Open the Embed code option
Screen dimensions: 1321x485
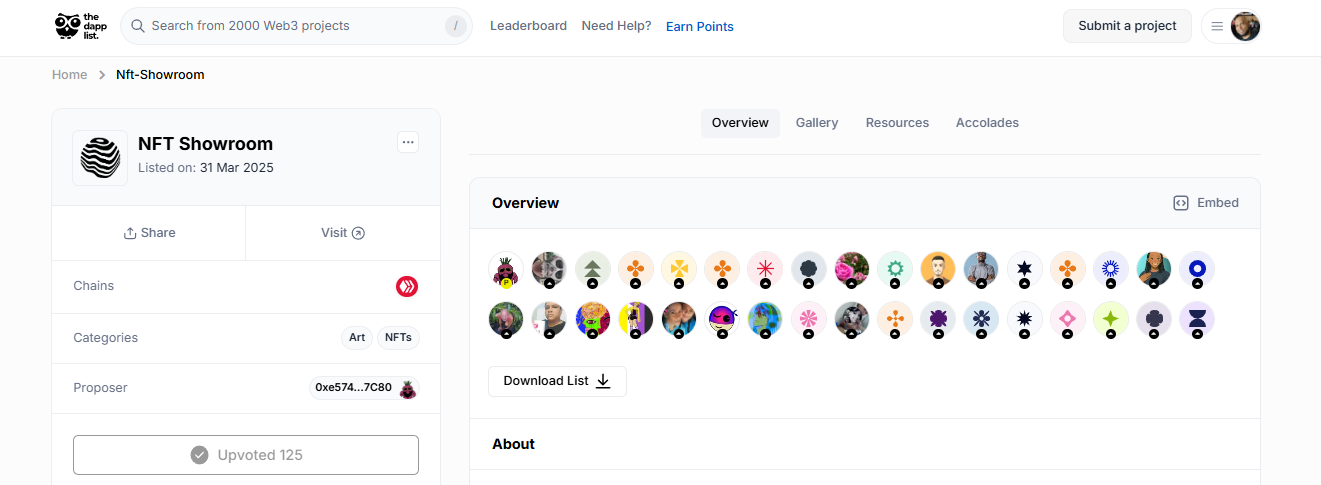(x=1206, y=203)
